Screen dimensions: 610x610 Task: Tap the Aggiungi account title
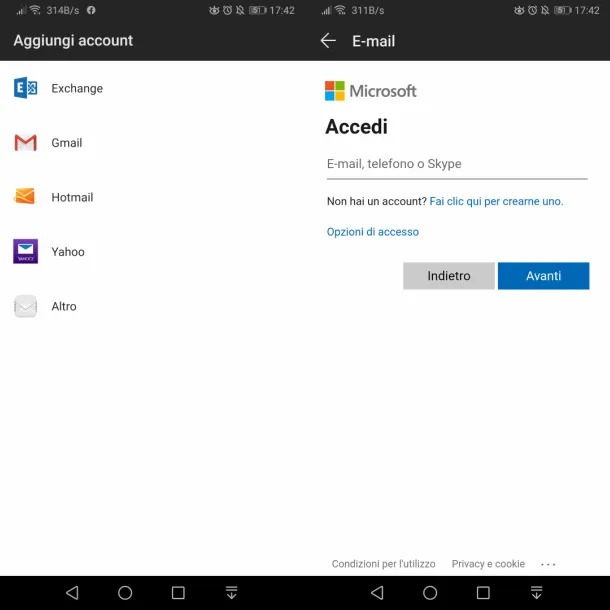73,40
